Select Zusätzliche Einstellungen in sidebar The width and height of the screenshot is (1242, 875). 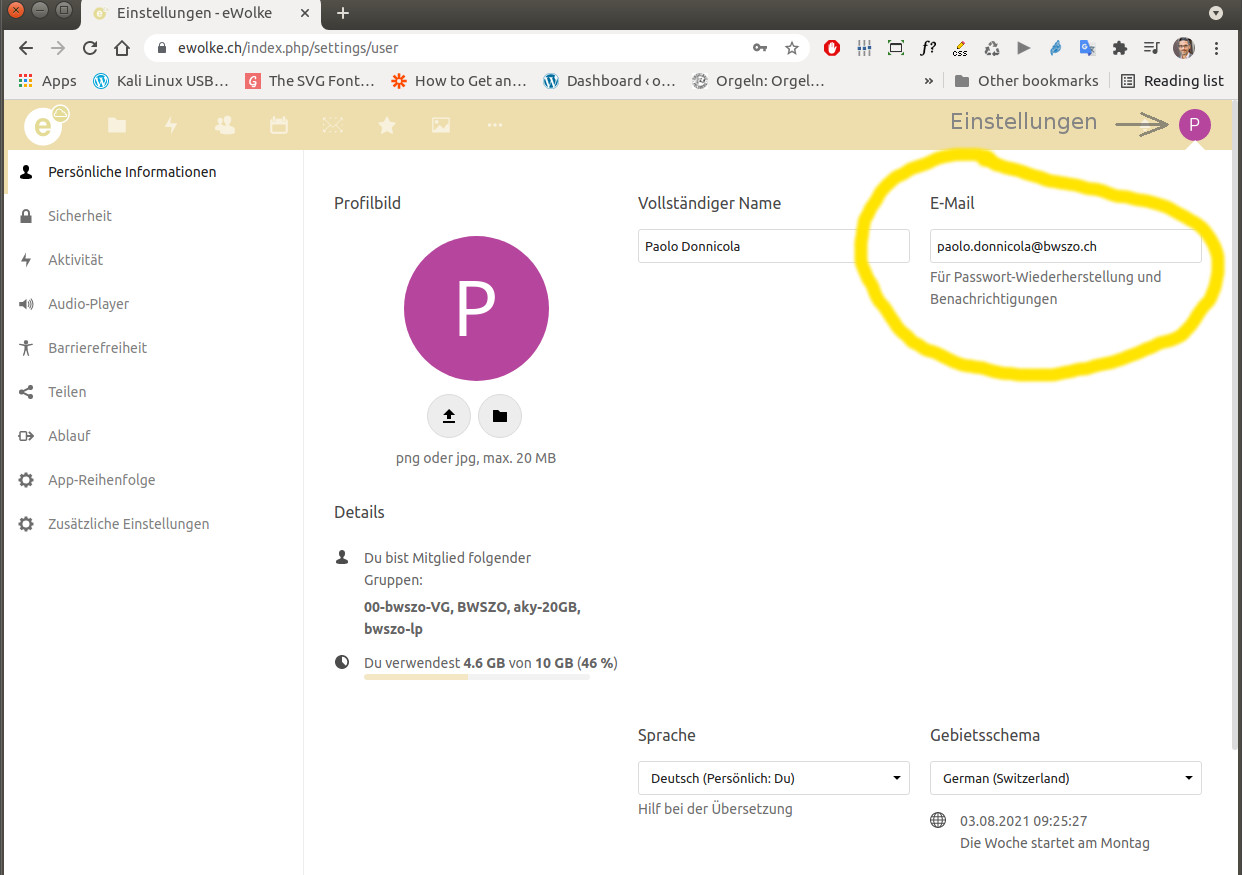pyautogui.click(x=128, y=524)
